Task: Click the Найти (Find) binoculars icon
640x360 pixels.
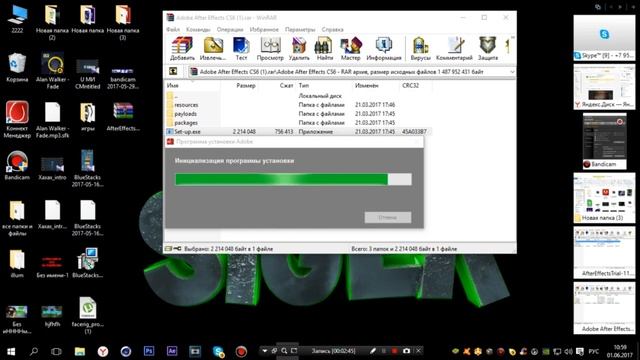Action: (x=324, y=49)
